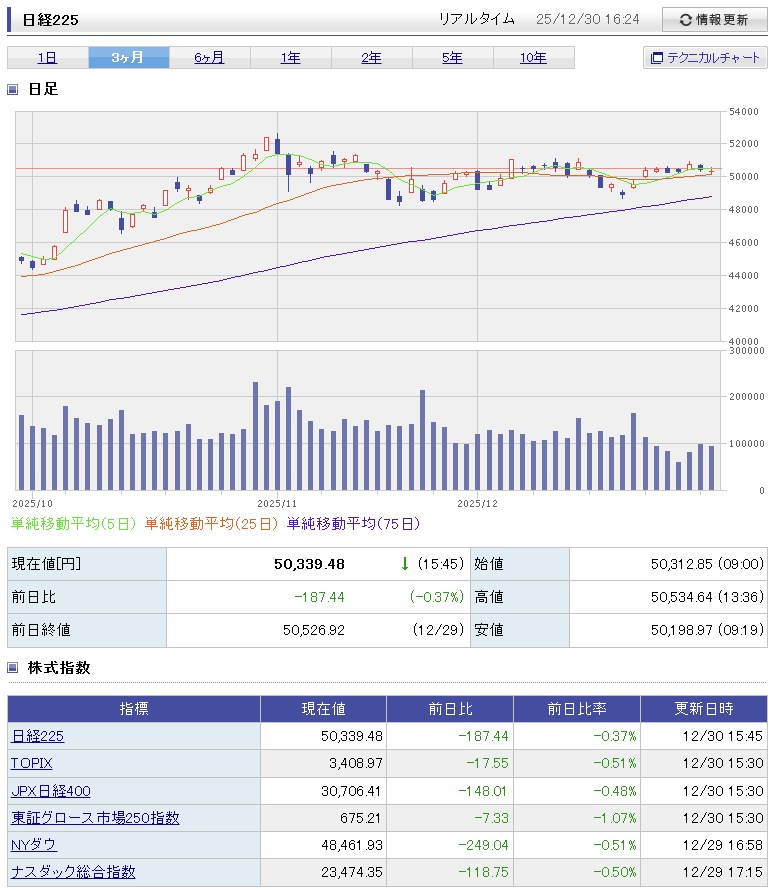Click the 単純移動平均(5日) green legend label

pos(75,523)
